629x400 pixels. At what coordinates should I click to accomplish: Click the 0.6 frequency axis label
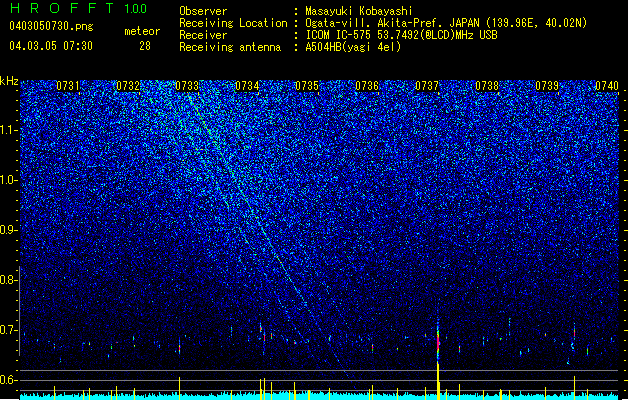coord(8,380)
